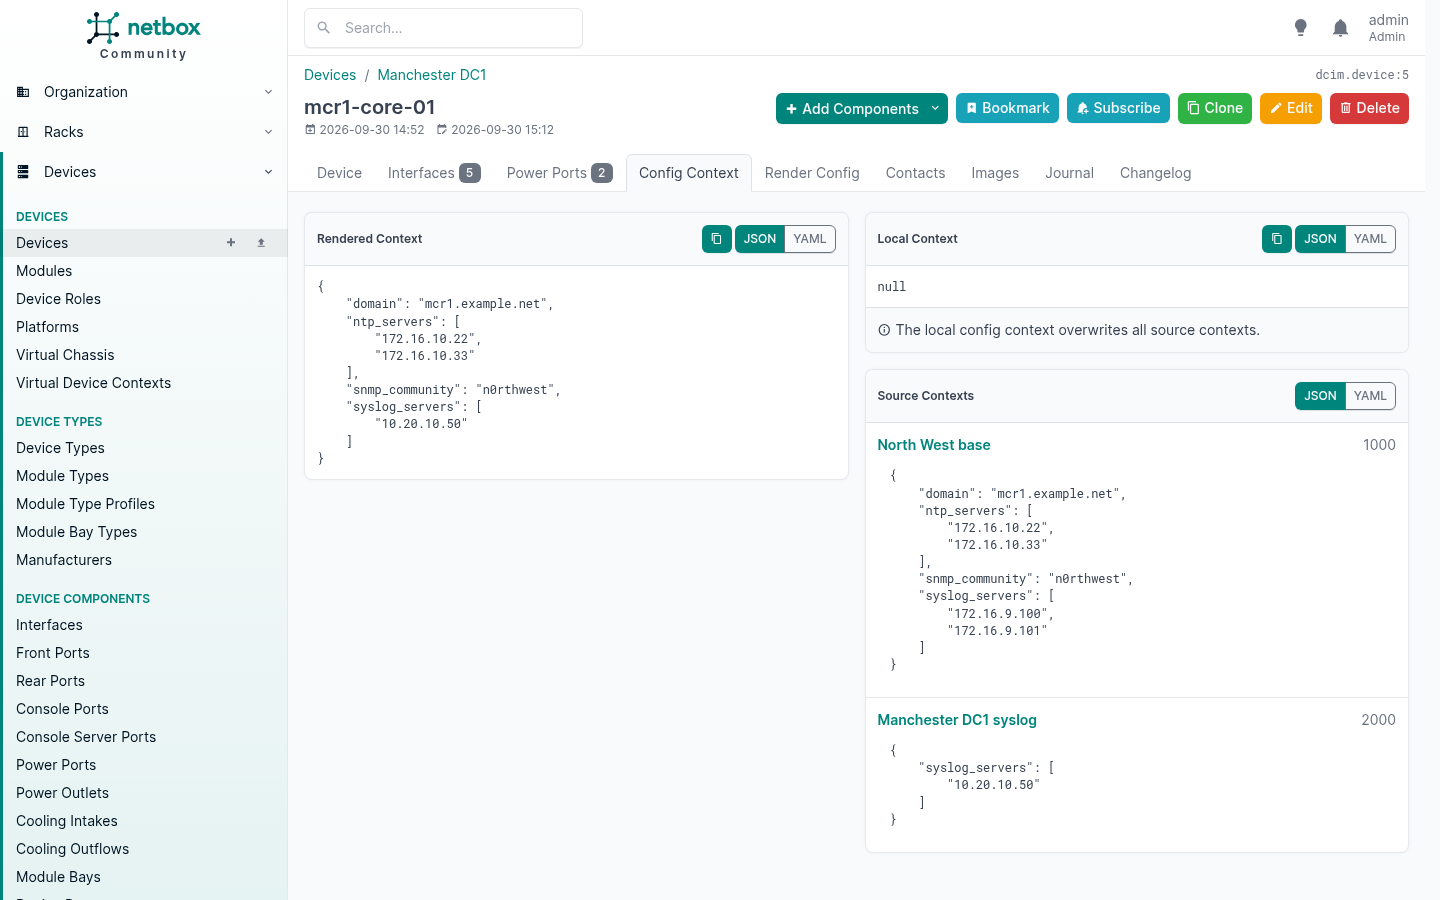Go to the Render Config tab
Image resolution: width=1440 pixels, height=900 pixels.
[812, 173]
